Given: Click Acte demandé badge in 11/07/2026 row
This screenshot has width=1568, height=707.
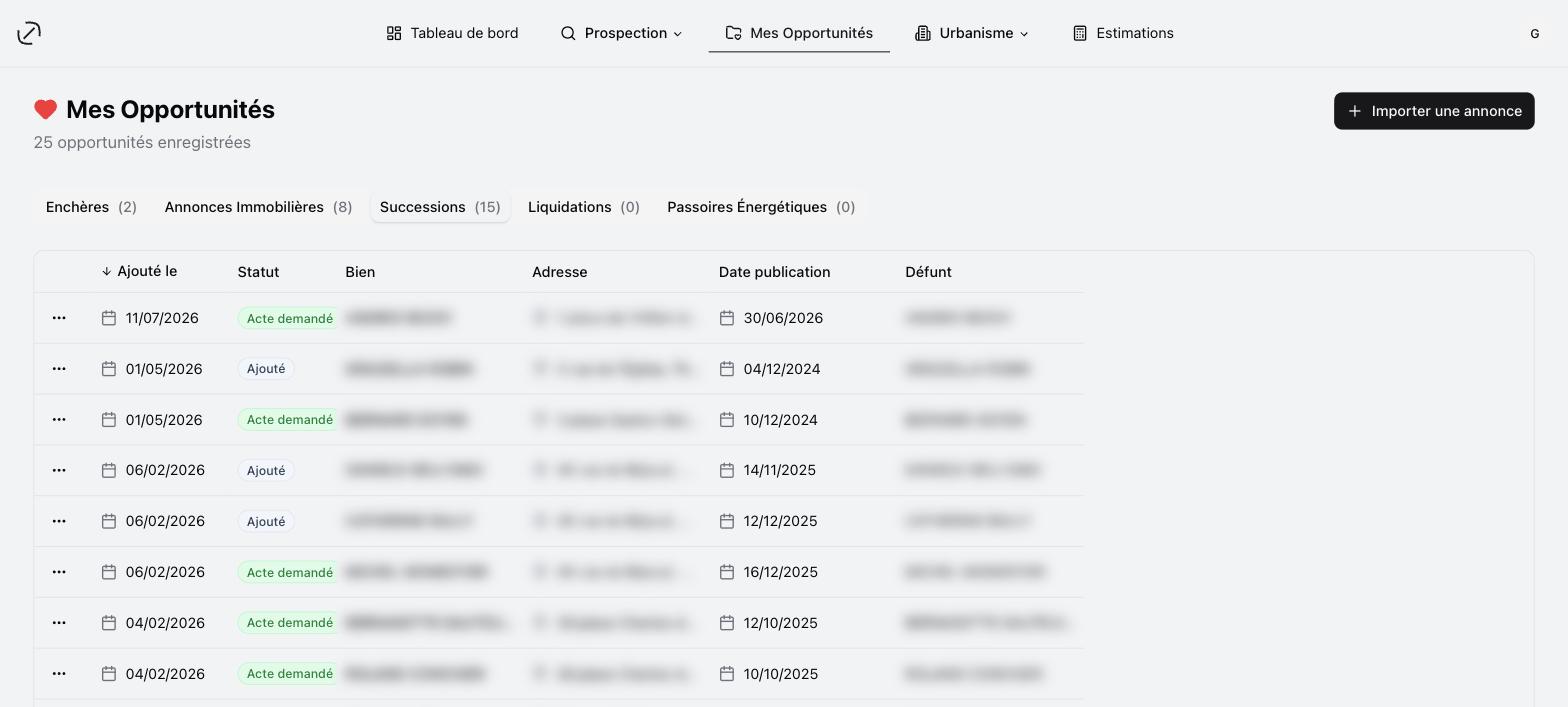Looking at the screenshot, I should click(x=289, y=318).
